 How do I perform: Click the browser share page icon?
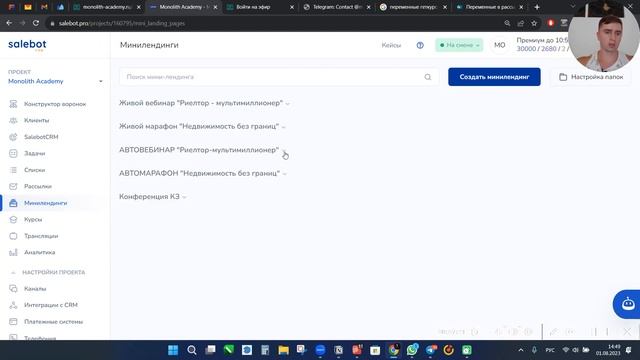tap(520, 23)
